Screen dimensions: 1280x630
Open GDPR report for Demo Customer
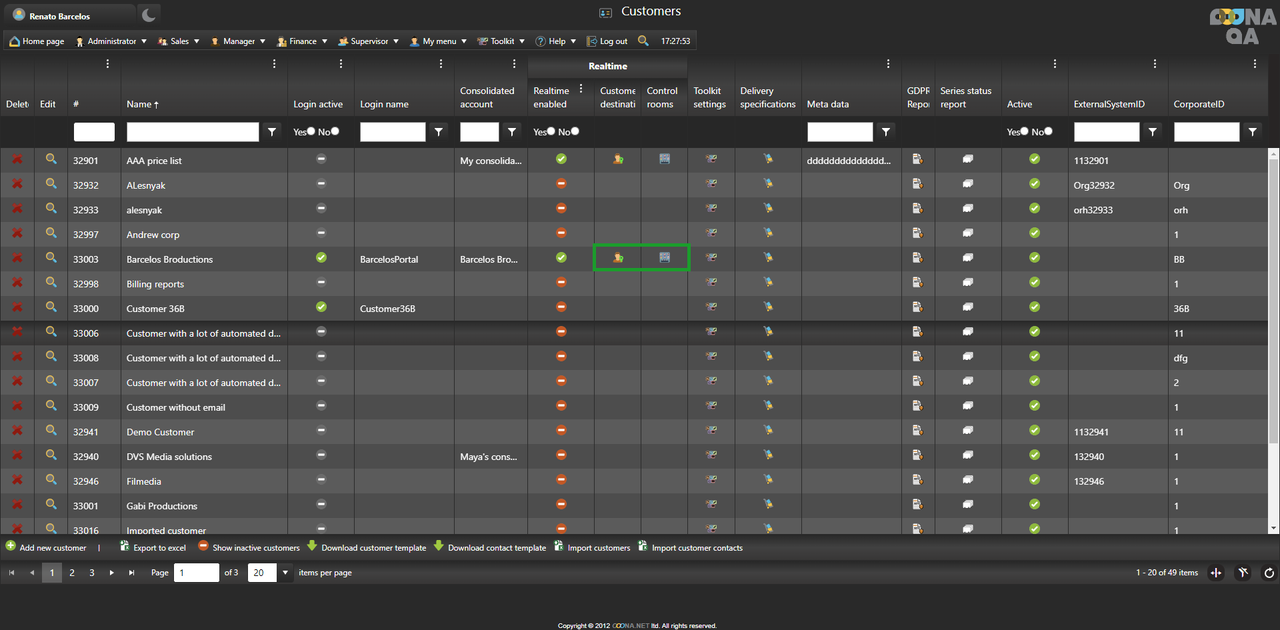917,431
